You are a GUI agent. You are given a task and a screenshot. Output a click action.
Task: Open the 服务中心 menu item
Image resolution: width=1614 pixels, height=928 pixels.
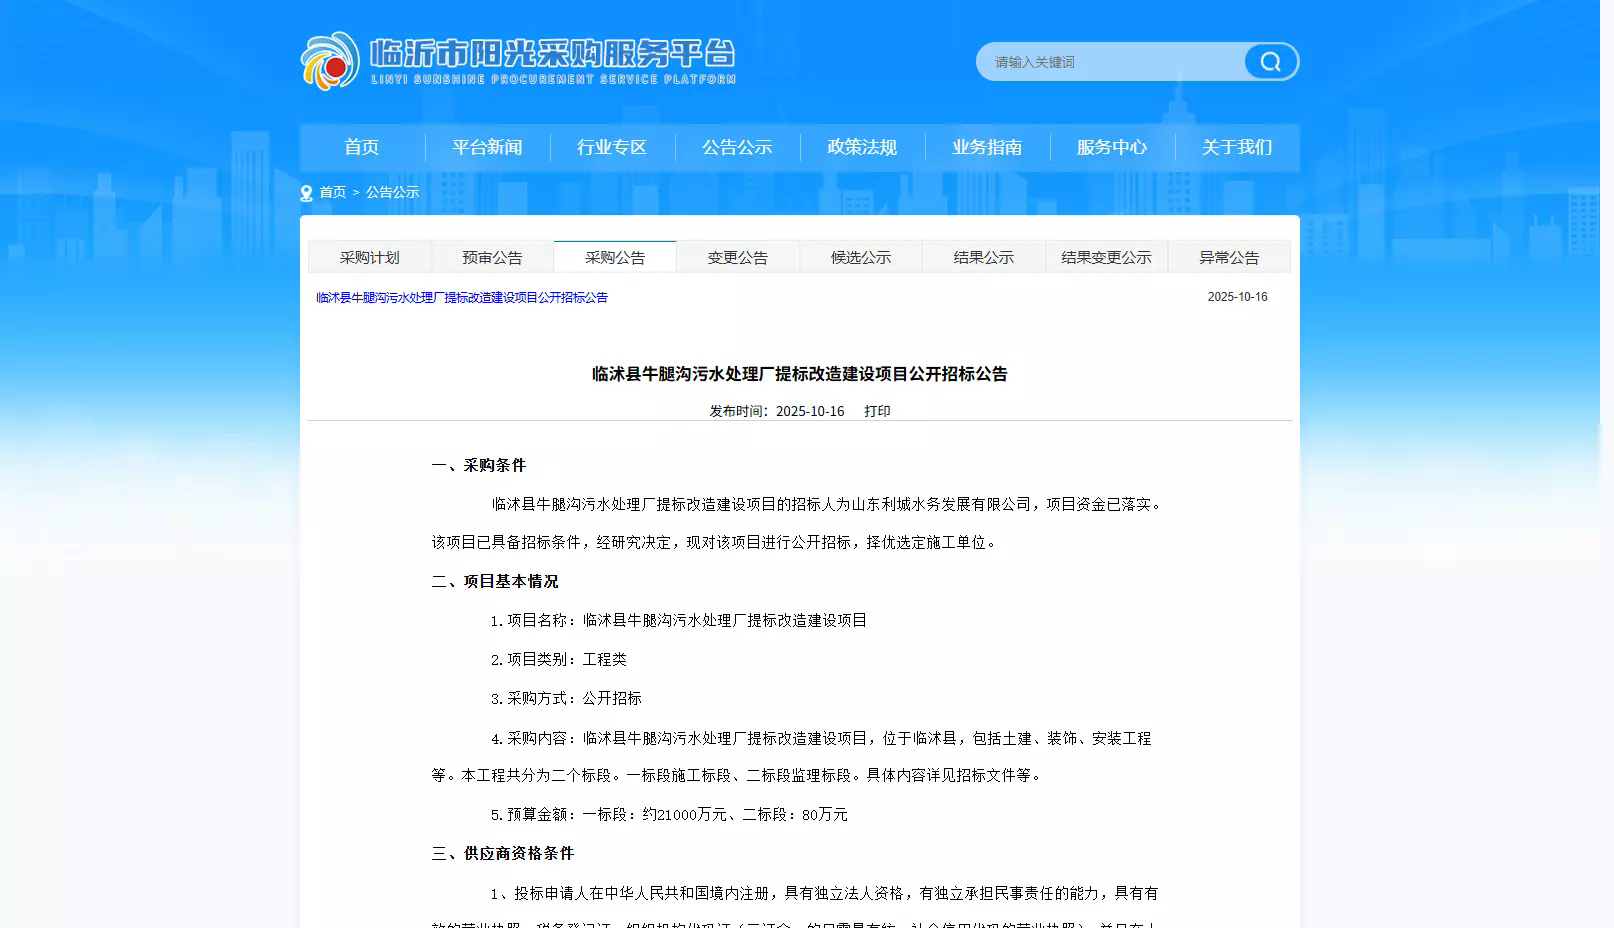(x=1112, y=147)
